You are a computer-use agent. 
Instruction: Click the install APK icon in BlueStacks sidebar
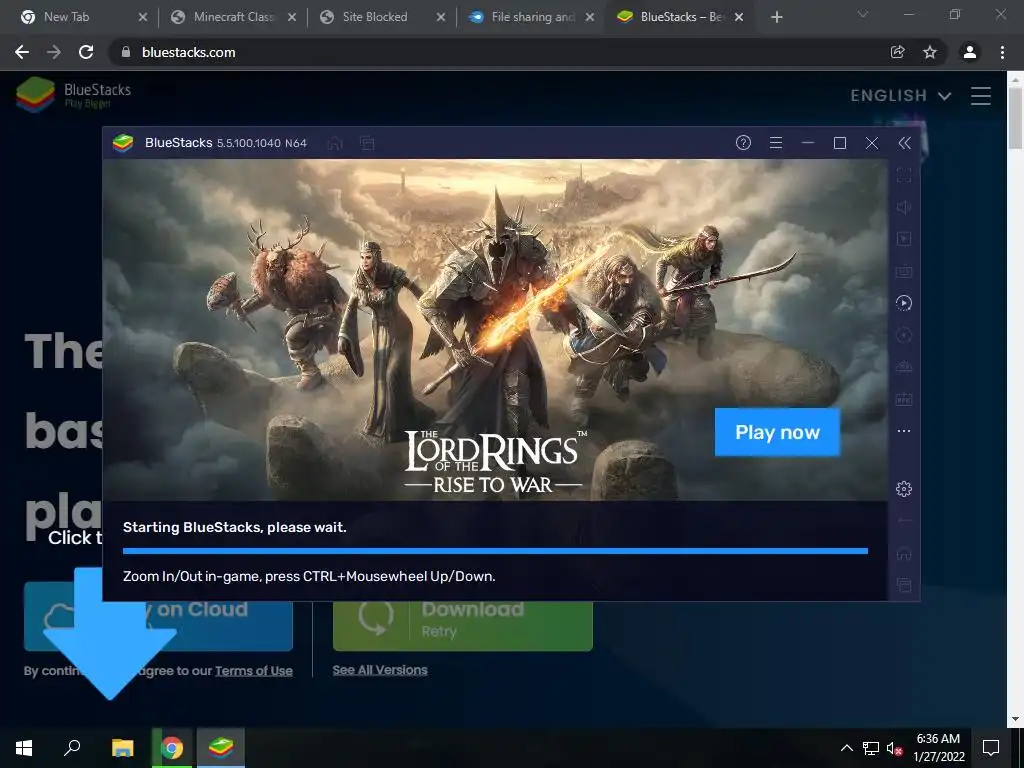coord(904,399)
